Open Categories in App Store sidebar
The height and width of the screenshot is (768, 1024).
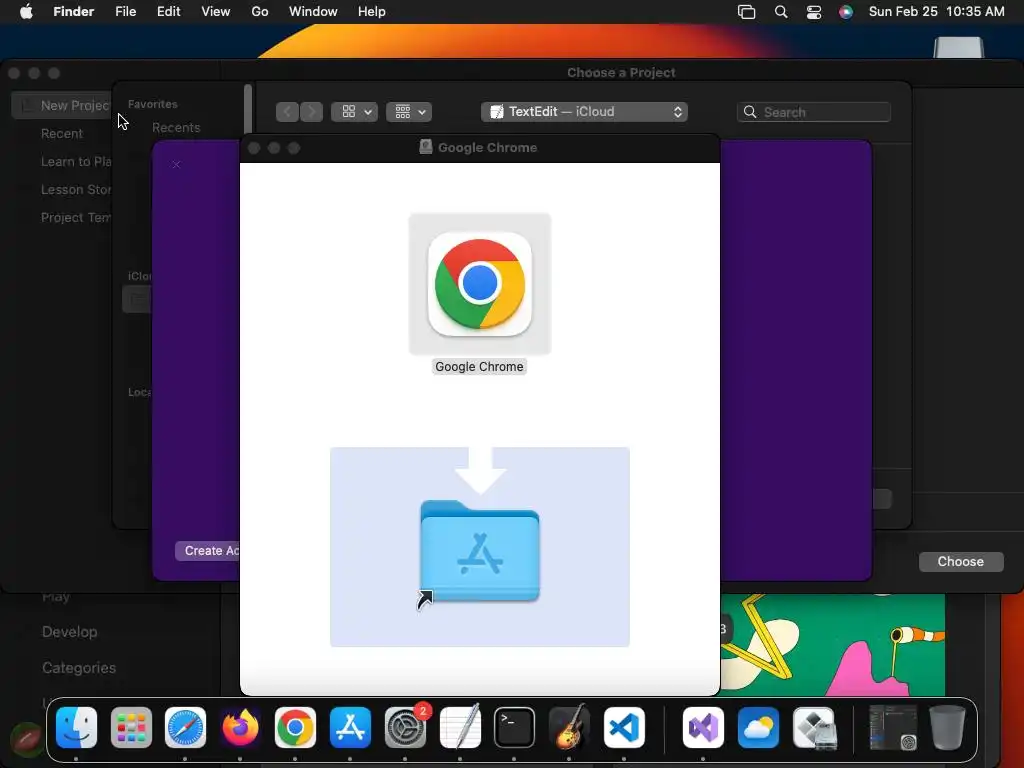pyautogui.click(x=79, y=667)
